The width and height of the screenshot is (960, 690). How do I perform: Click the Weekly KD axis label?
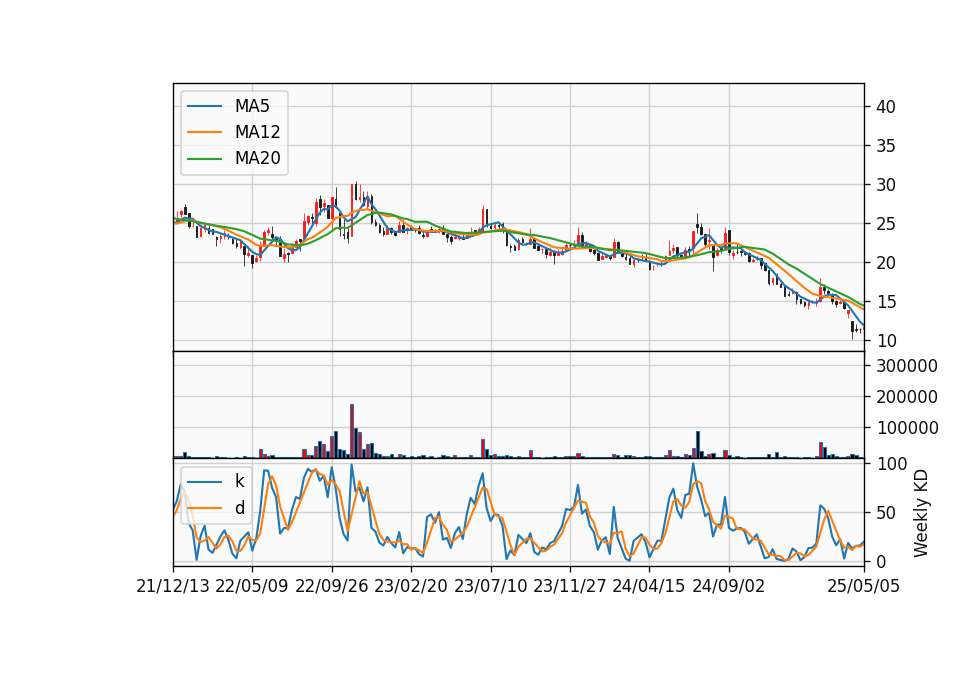tap(920, 514)
